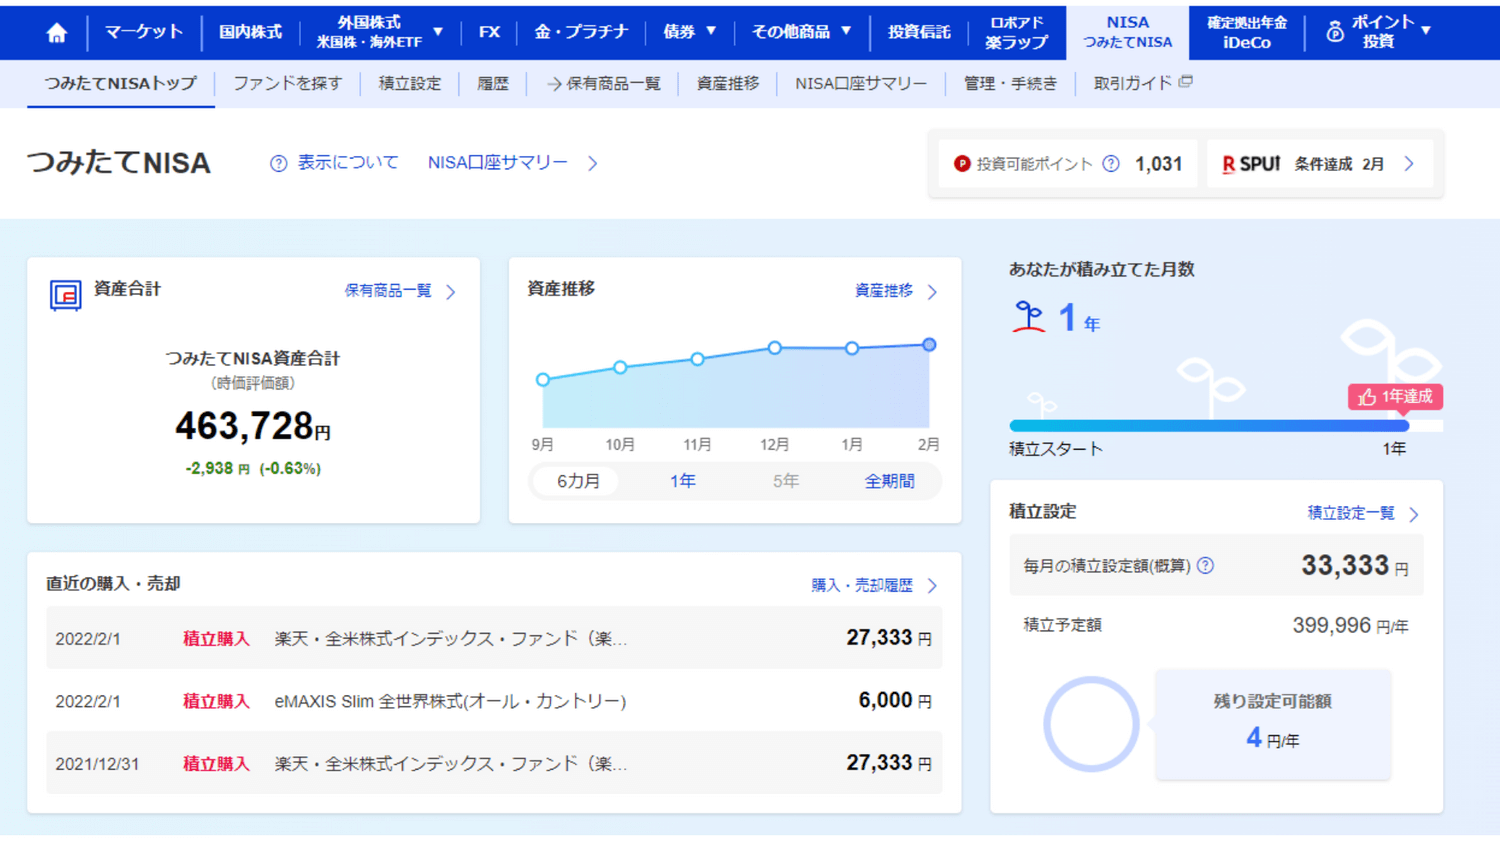Viewport: 1500px width, 843px height.
Task: Click the arrow icon before 保有商品一覧 tab
Action: (554, 84)
